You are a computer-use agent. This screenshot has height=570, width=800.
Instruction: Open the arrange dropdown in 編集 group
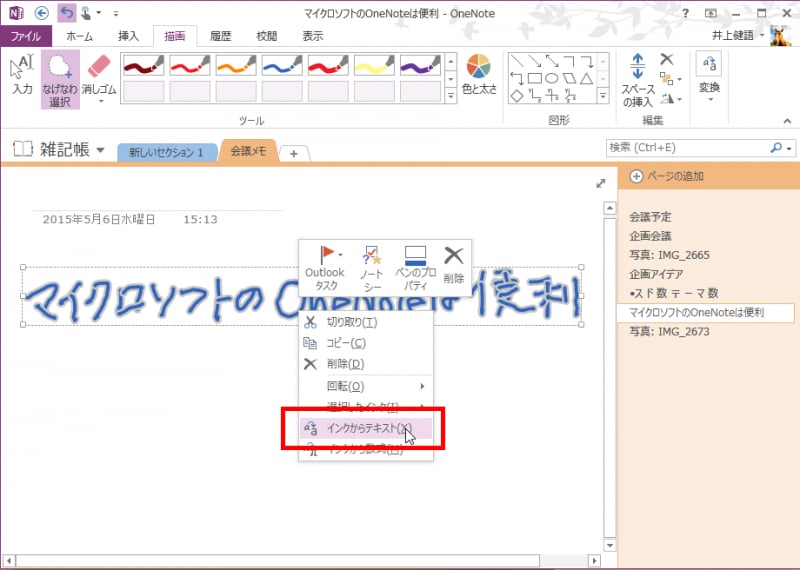coord(670,79)
